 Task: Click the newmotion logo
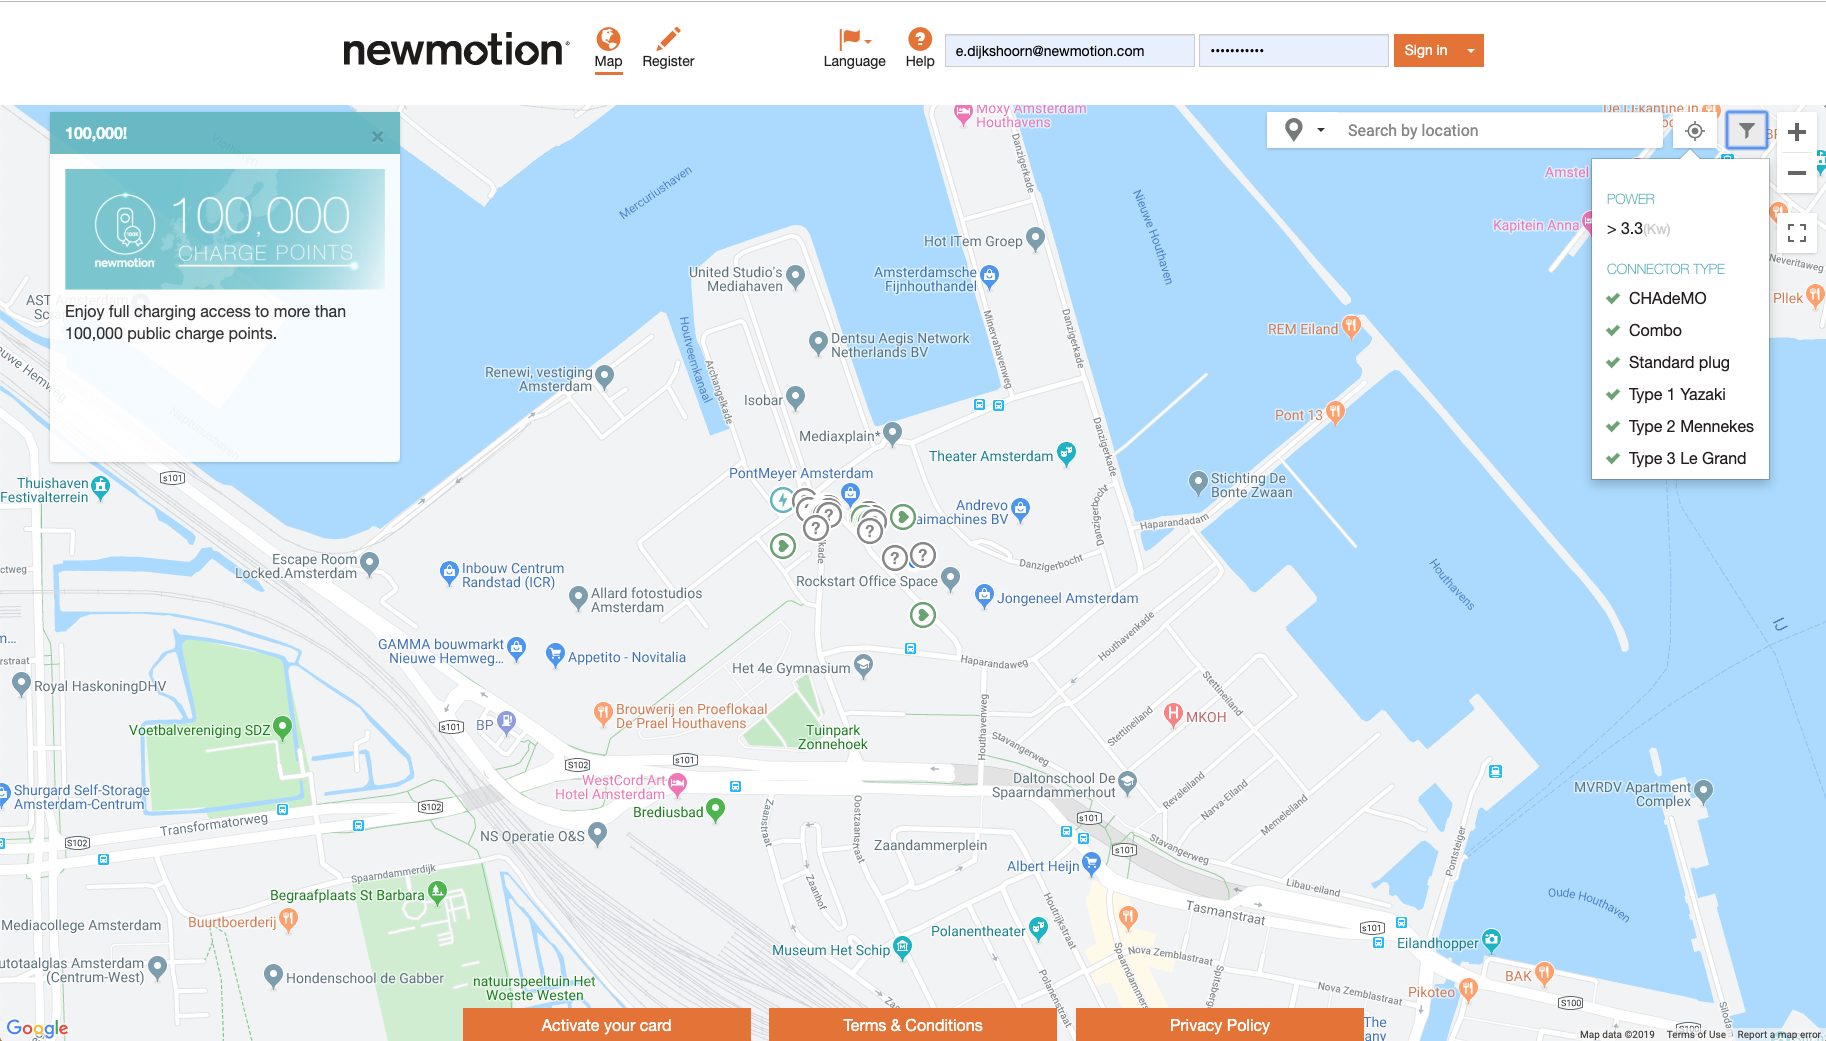point(456,49)
